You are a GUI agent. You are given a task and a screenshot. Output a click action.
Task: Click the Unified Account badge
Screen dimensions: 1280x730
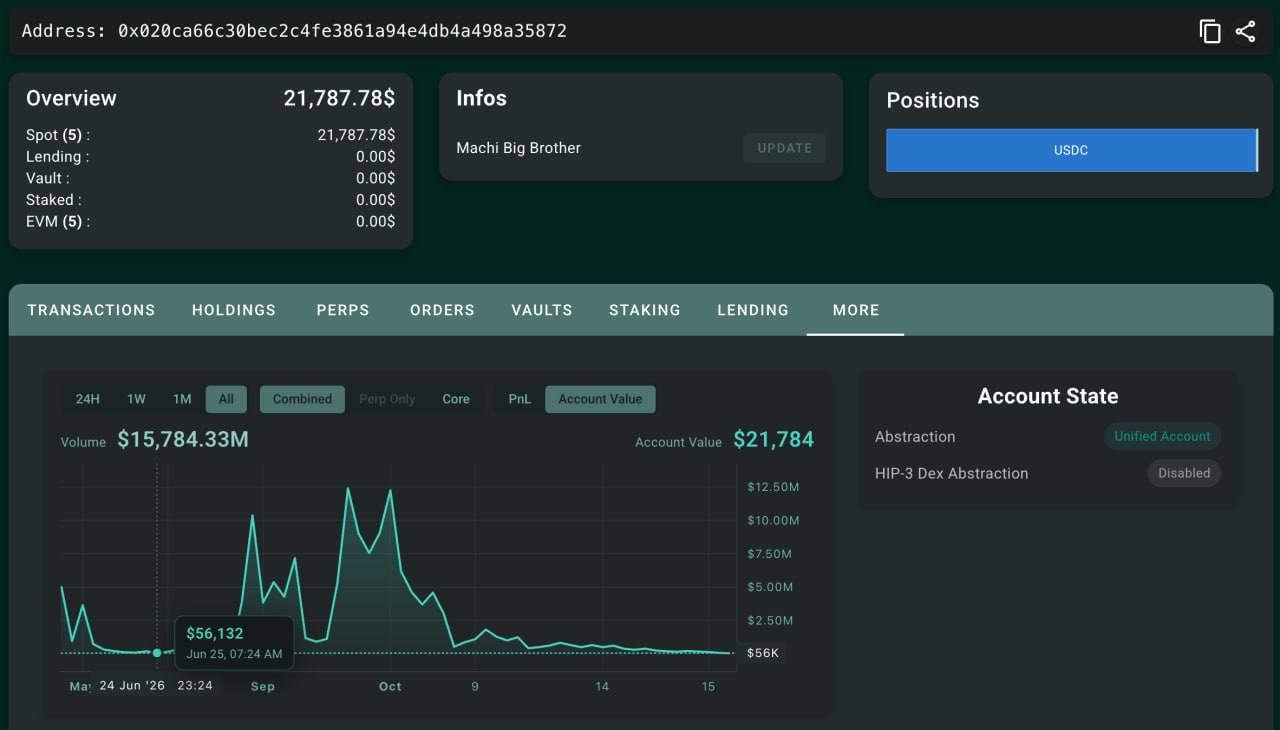coord(1162,436)
